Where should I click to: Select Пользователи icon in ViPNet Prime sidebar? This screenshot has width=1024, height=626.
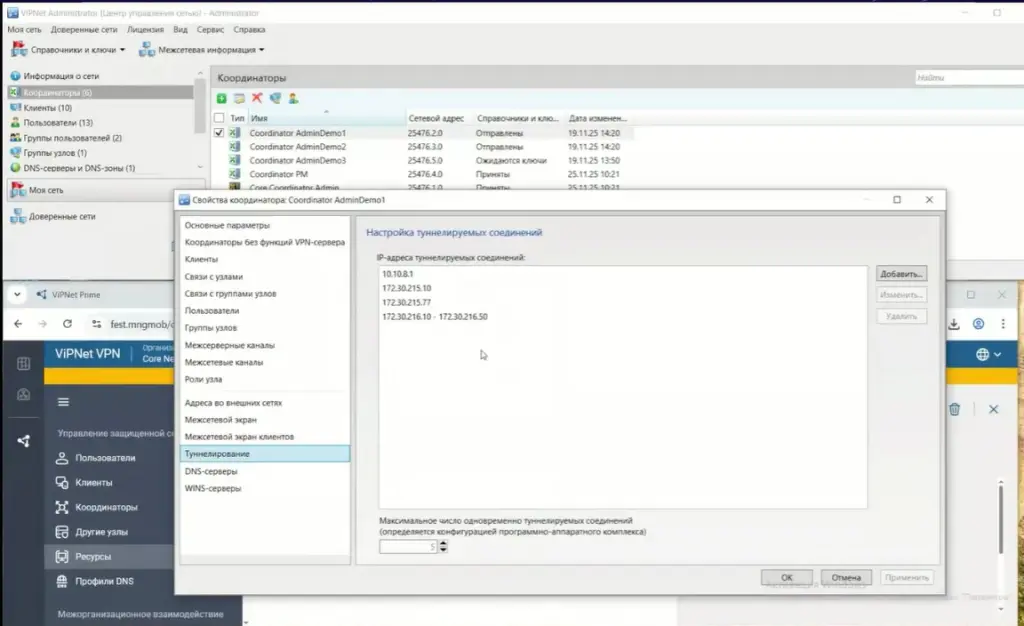point(63,459)
